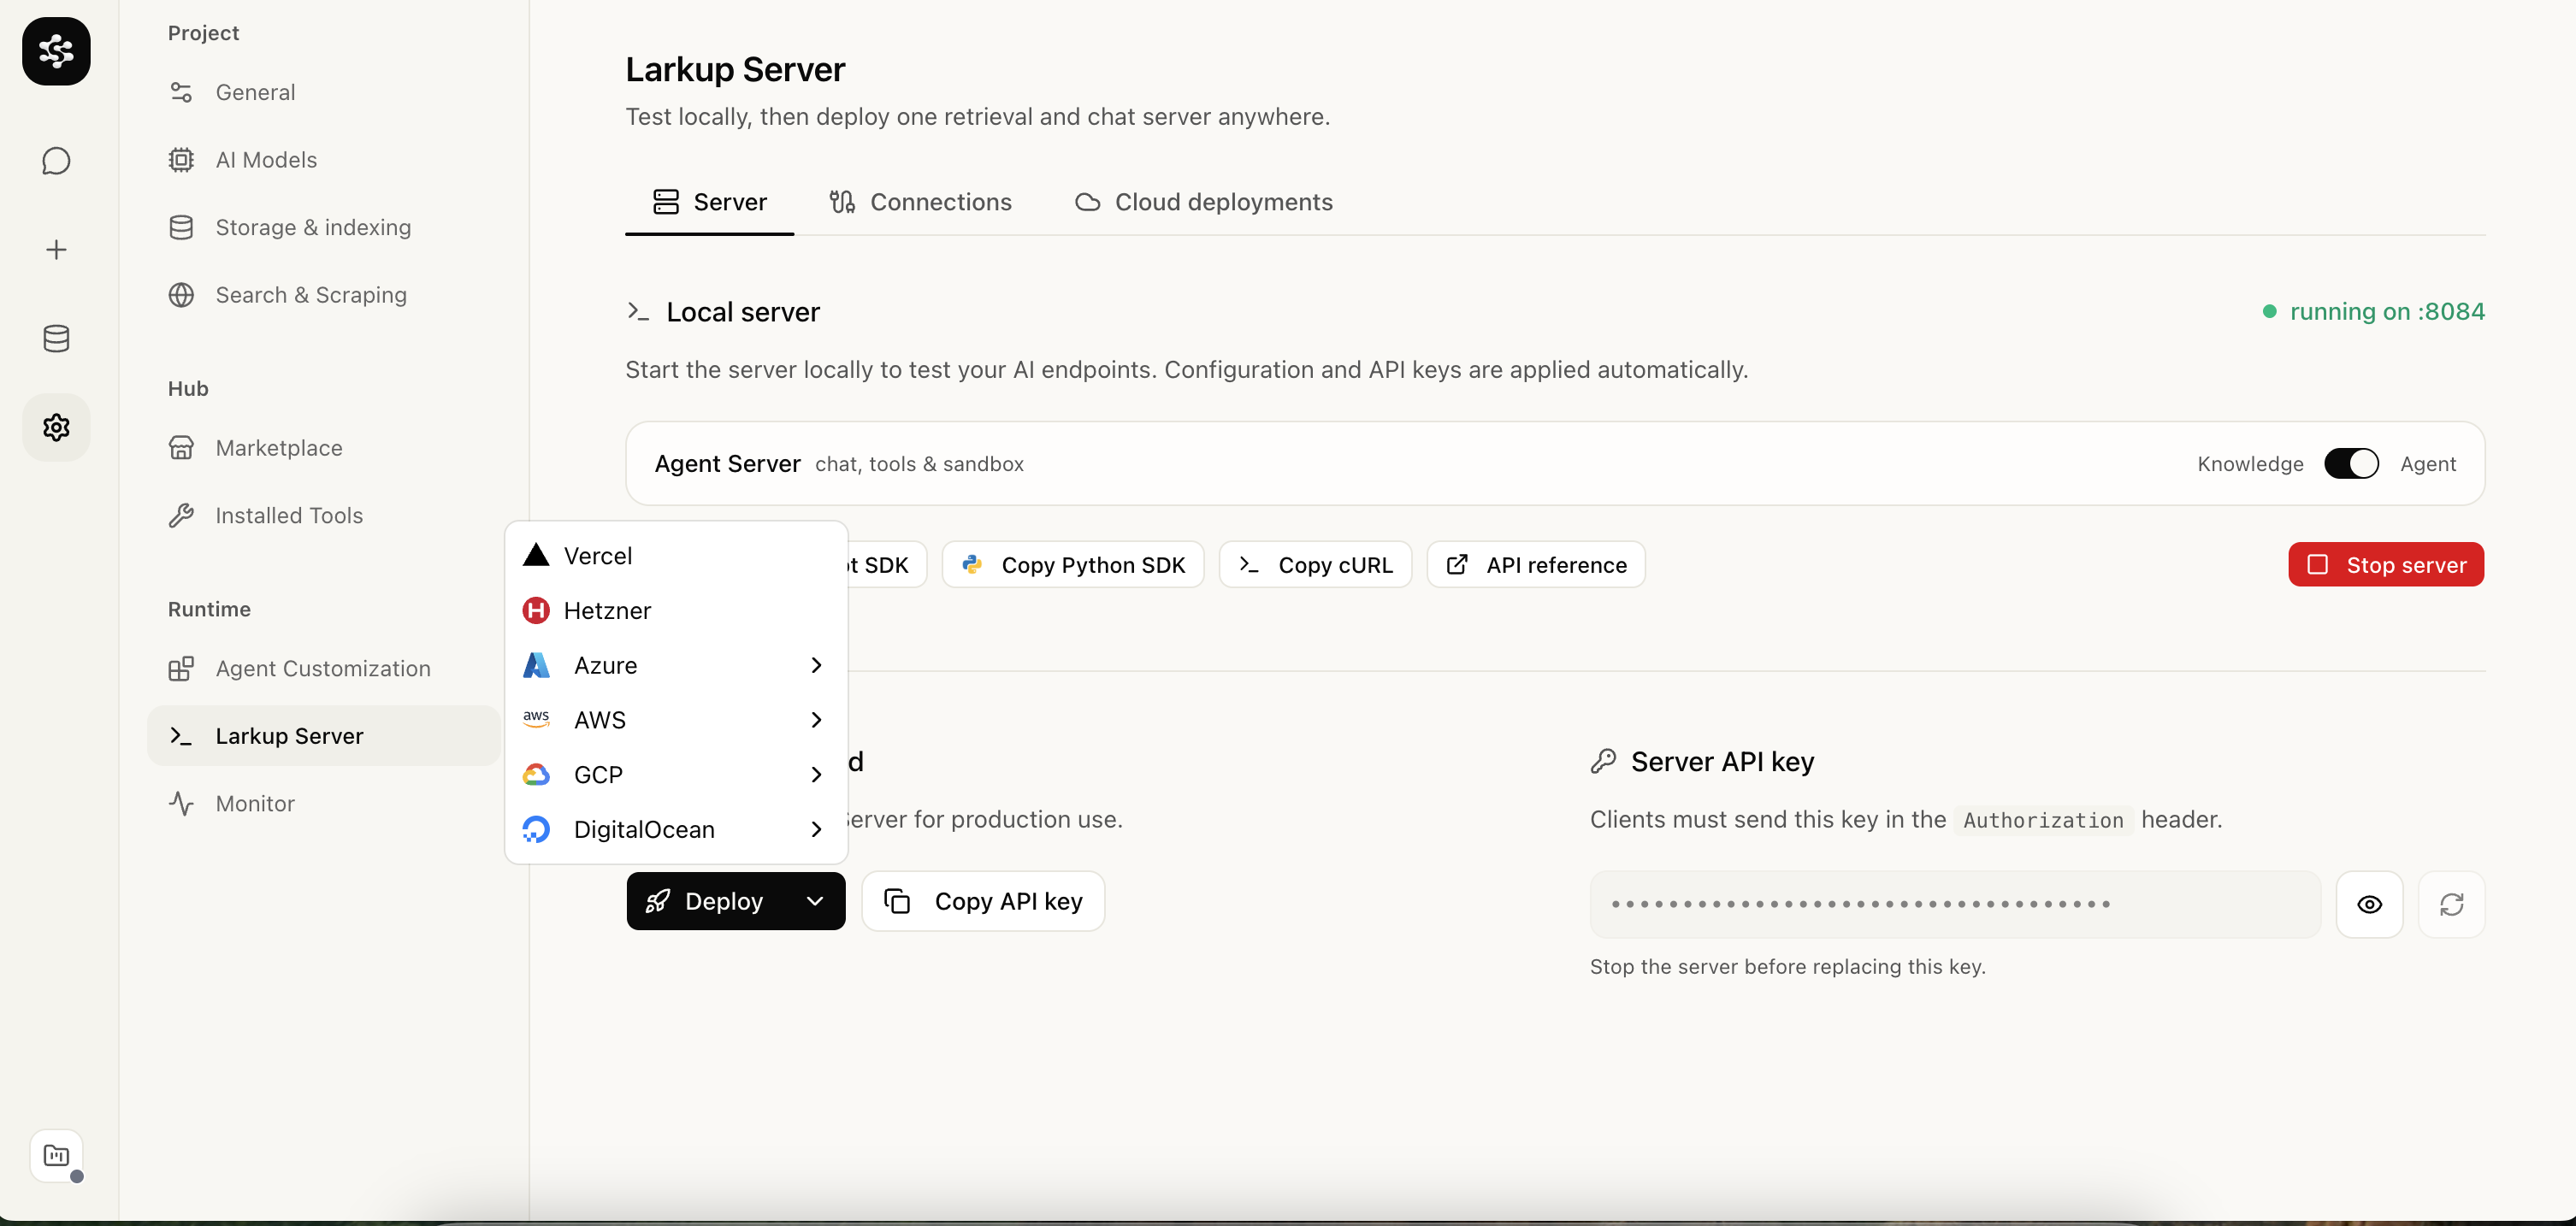Viewport: 2576px width, 1226px height.
Task: Click the partially hidden SDK copy button
Action: click(887, 565)
